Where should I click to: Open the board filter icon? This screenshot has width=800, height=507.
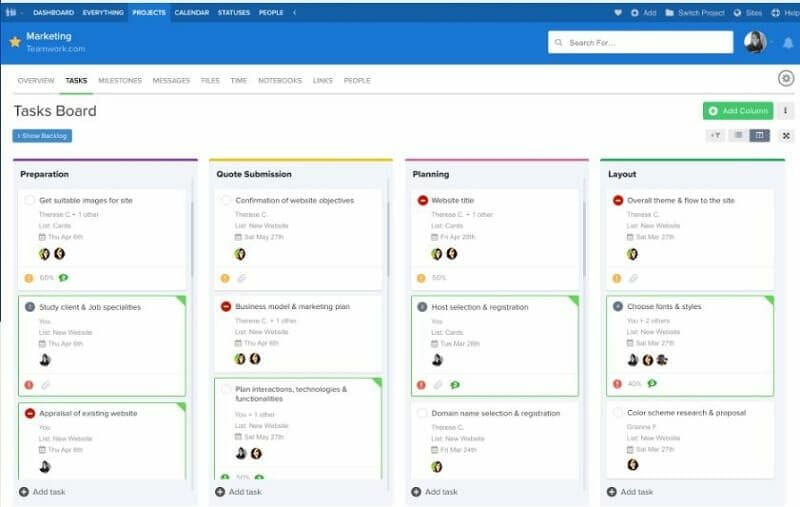coord(715,135)
